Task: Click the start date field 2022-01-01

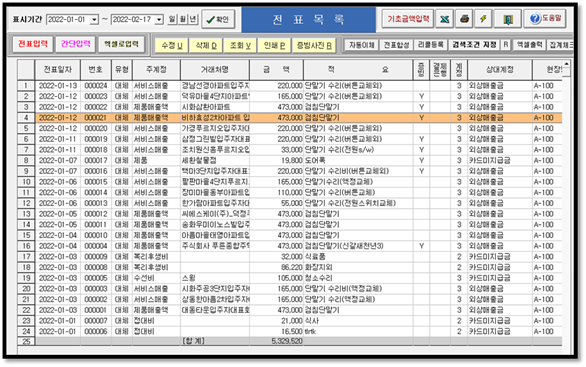Action: point(68,19)
